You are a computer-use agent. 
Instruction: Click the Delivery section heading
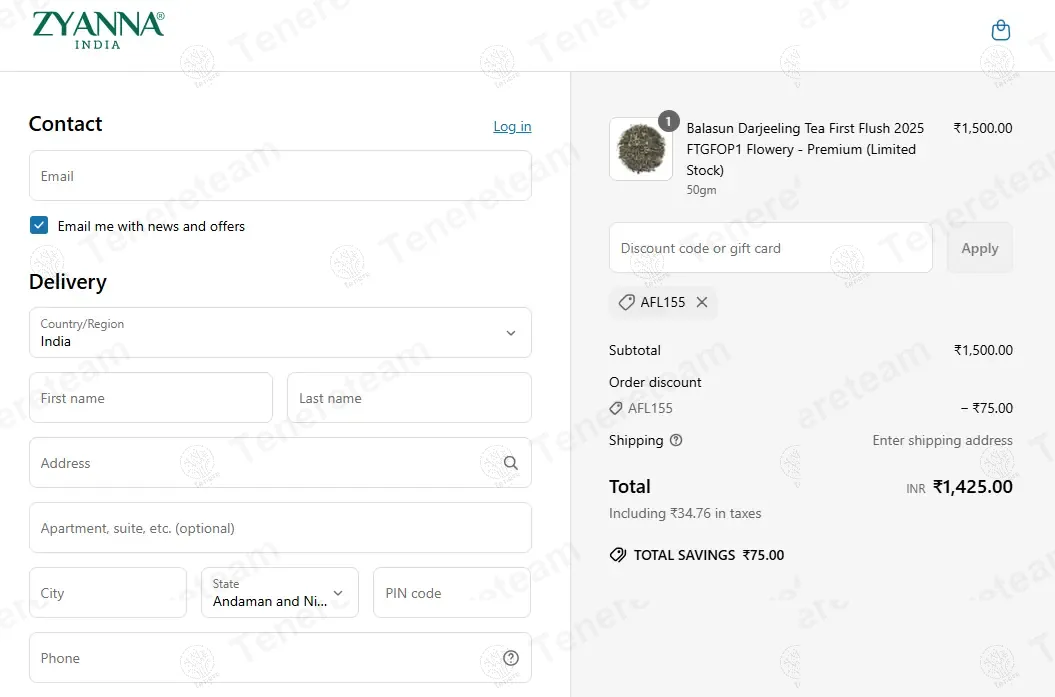click(67, 282)
